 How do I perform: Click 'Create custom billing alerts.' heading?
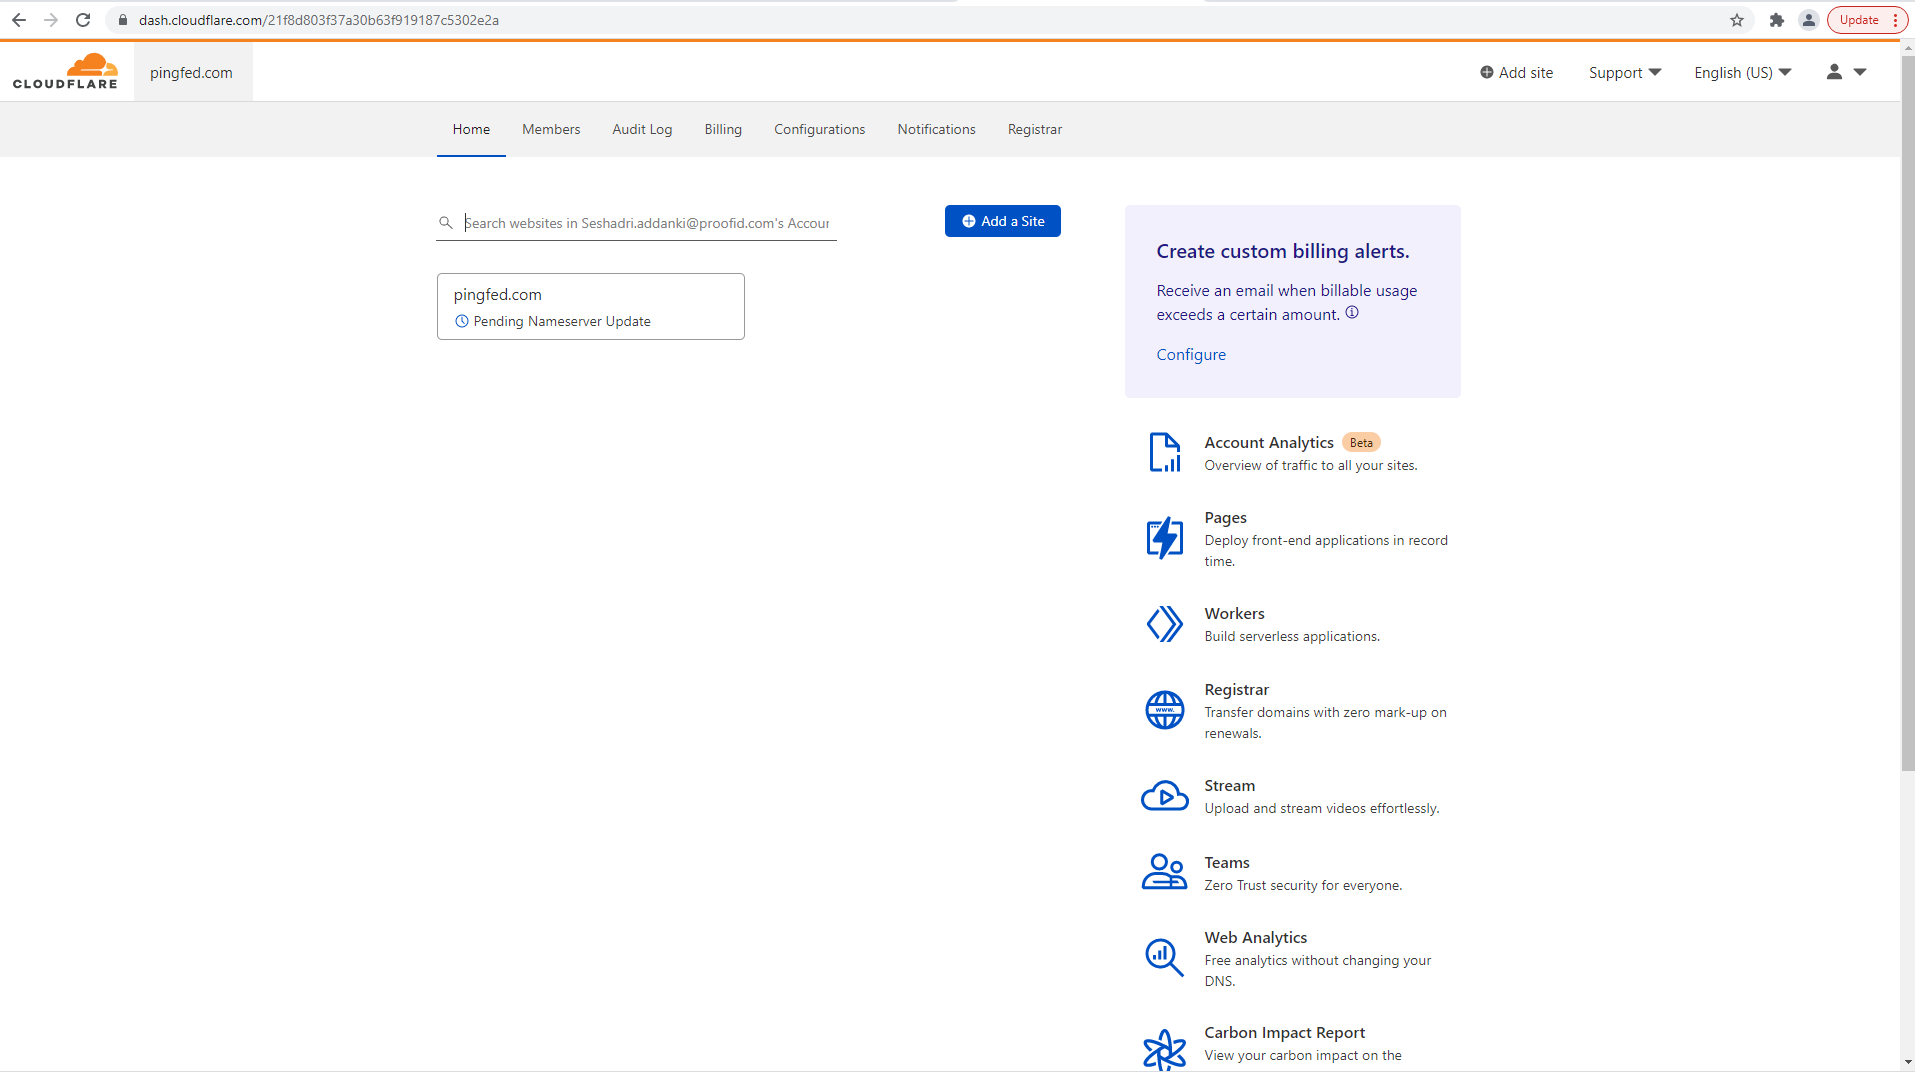[x=1282, y=251]
